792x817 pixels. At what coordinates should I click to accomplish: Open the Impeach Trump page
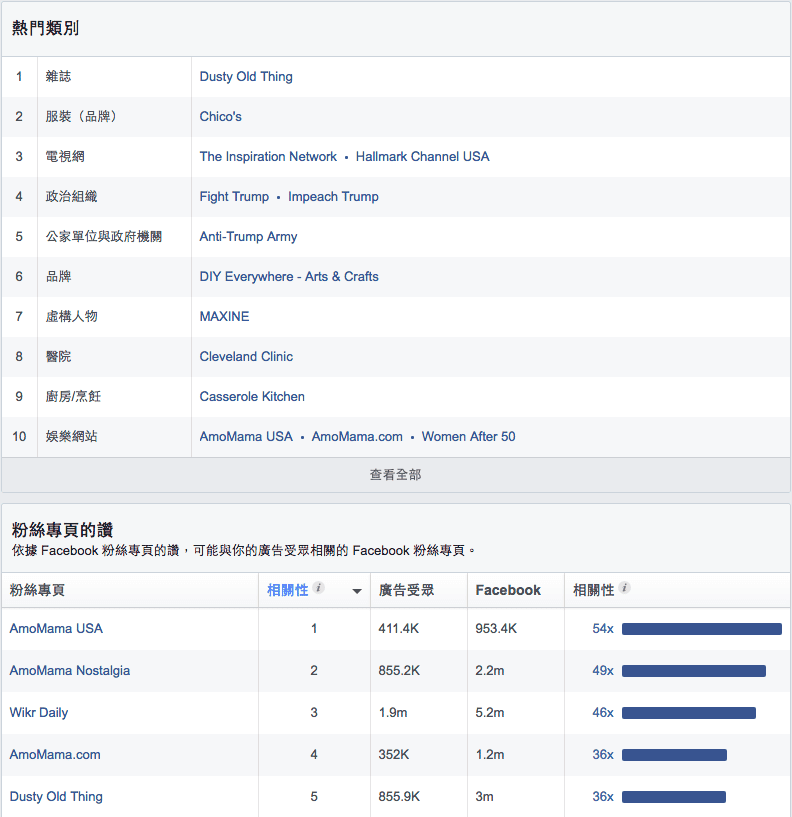pos(333,197)
